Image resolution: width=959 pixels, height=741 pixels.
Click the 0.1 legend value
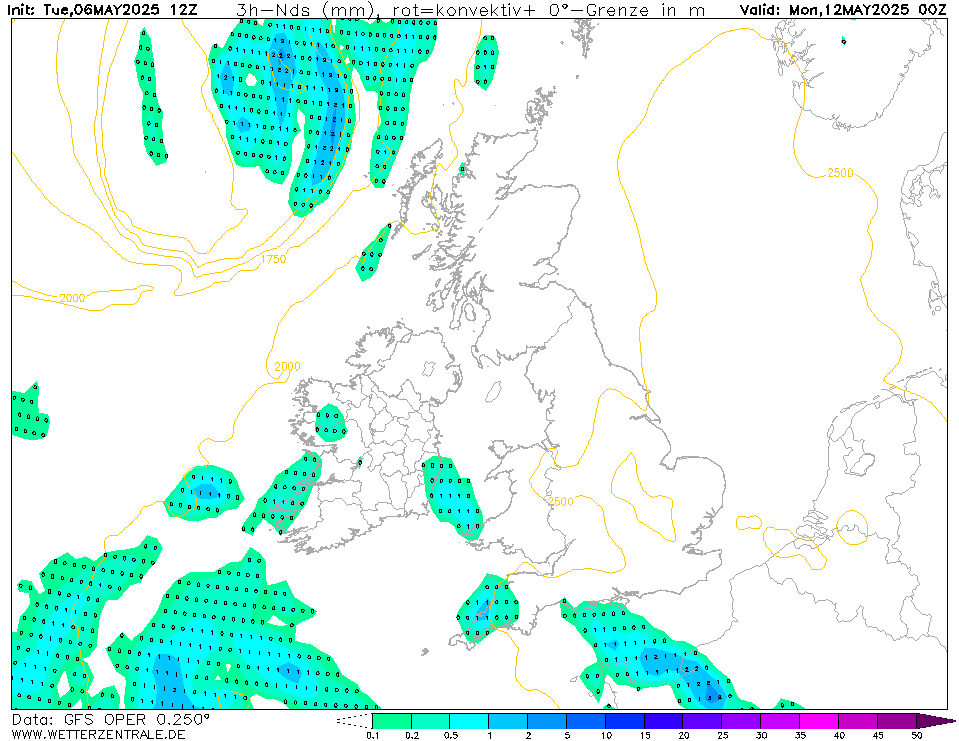[x=372, y=735]
